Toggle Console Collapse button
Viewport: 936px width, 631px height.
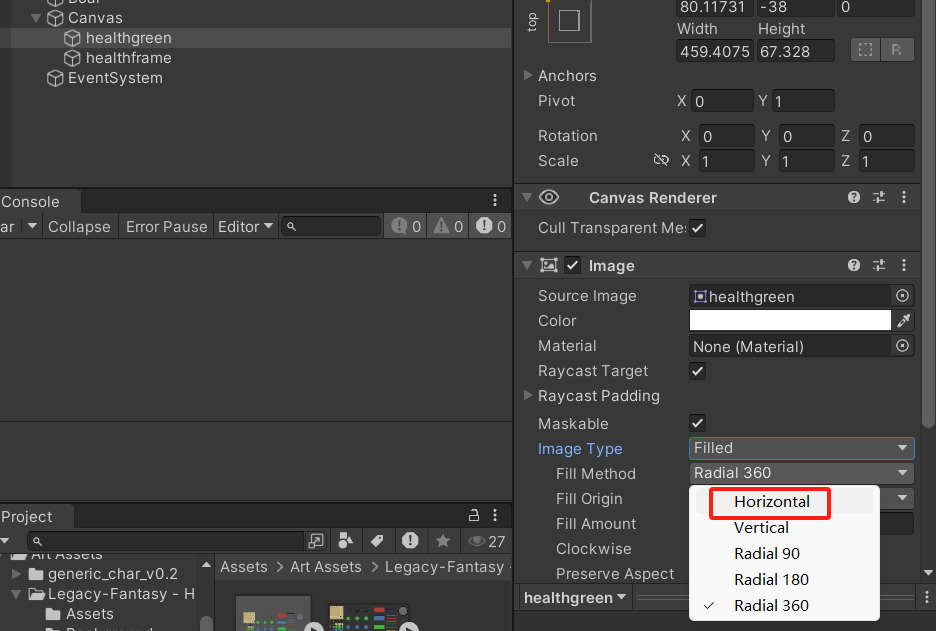(x=79, y=227)
